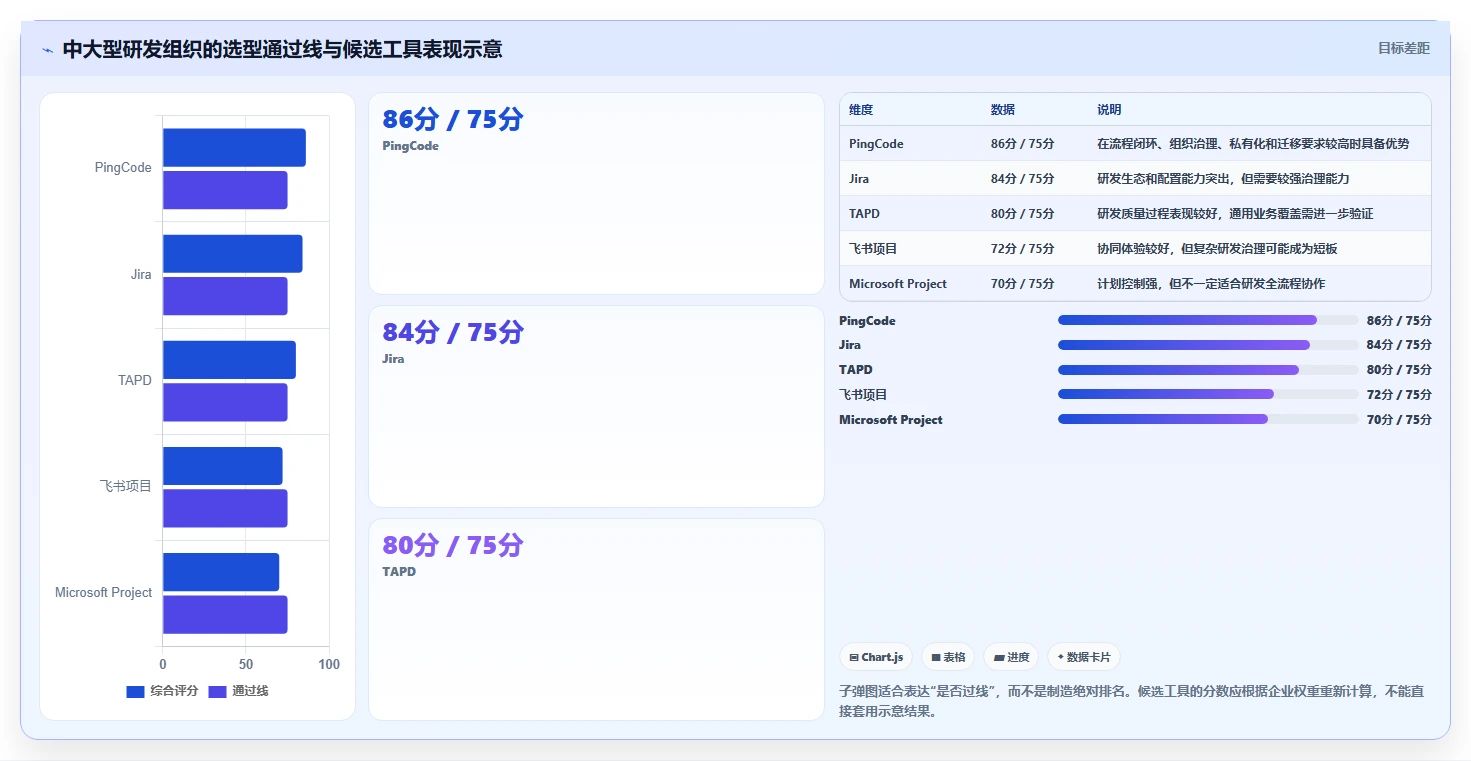
Task: Click the description starting 在流程闭环、组织治理
Action: click(x=1253, y=144)
